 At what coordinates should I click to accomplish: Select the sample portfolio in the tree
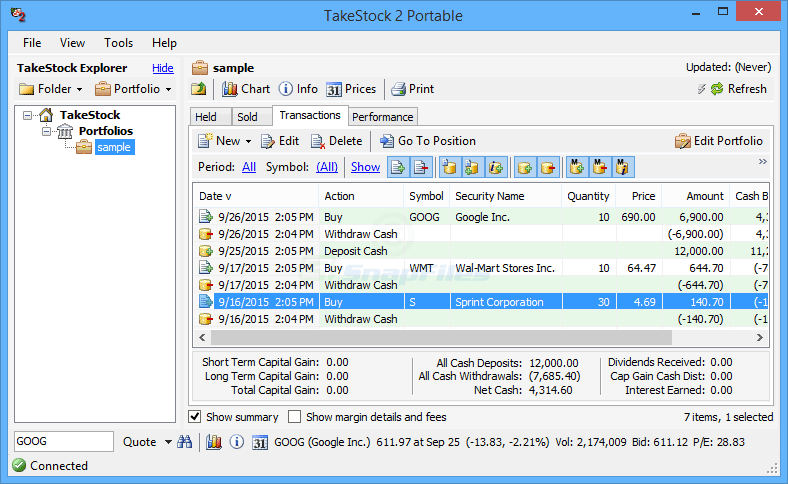tap(114, 147)
